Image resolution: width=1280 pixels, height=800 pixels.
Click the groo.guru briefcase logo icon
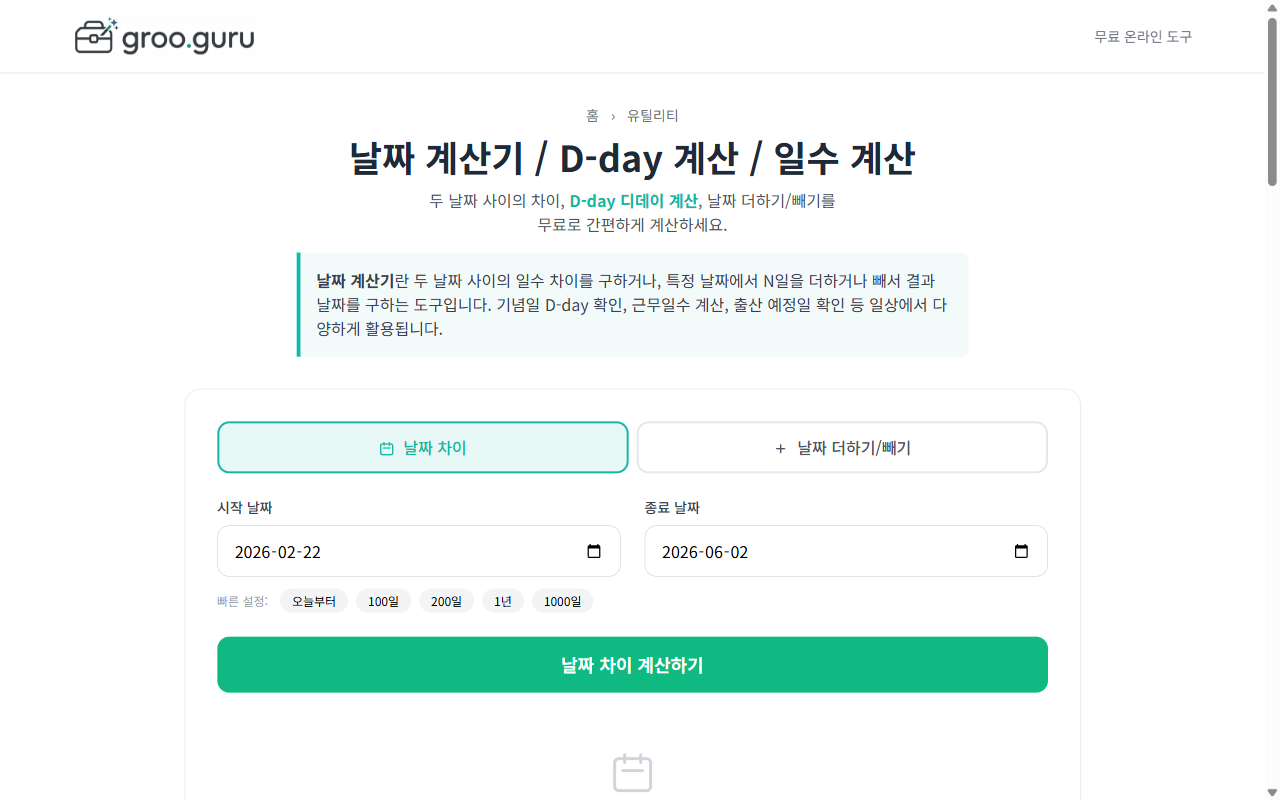[x=94, y=36]
